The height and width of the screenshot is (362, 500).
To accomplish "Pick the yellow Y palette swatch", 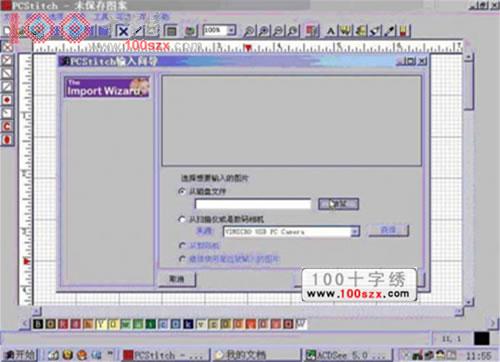I will click(x=100, y=324).
